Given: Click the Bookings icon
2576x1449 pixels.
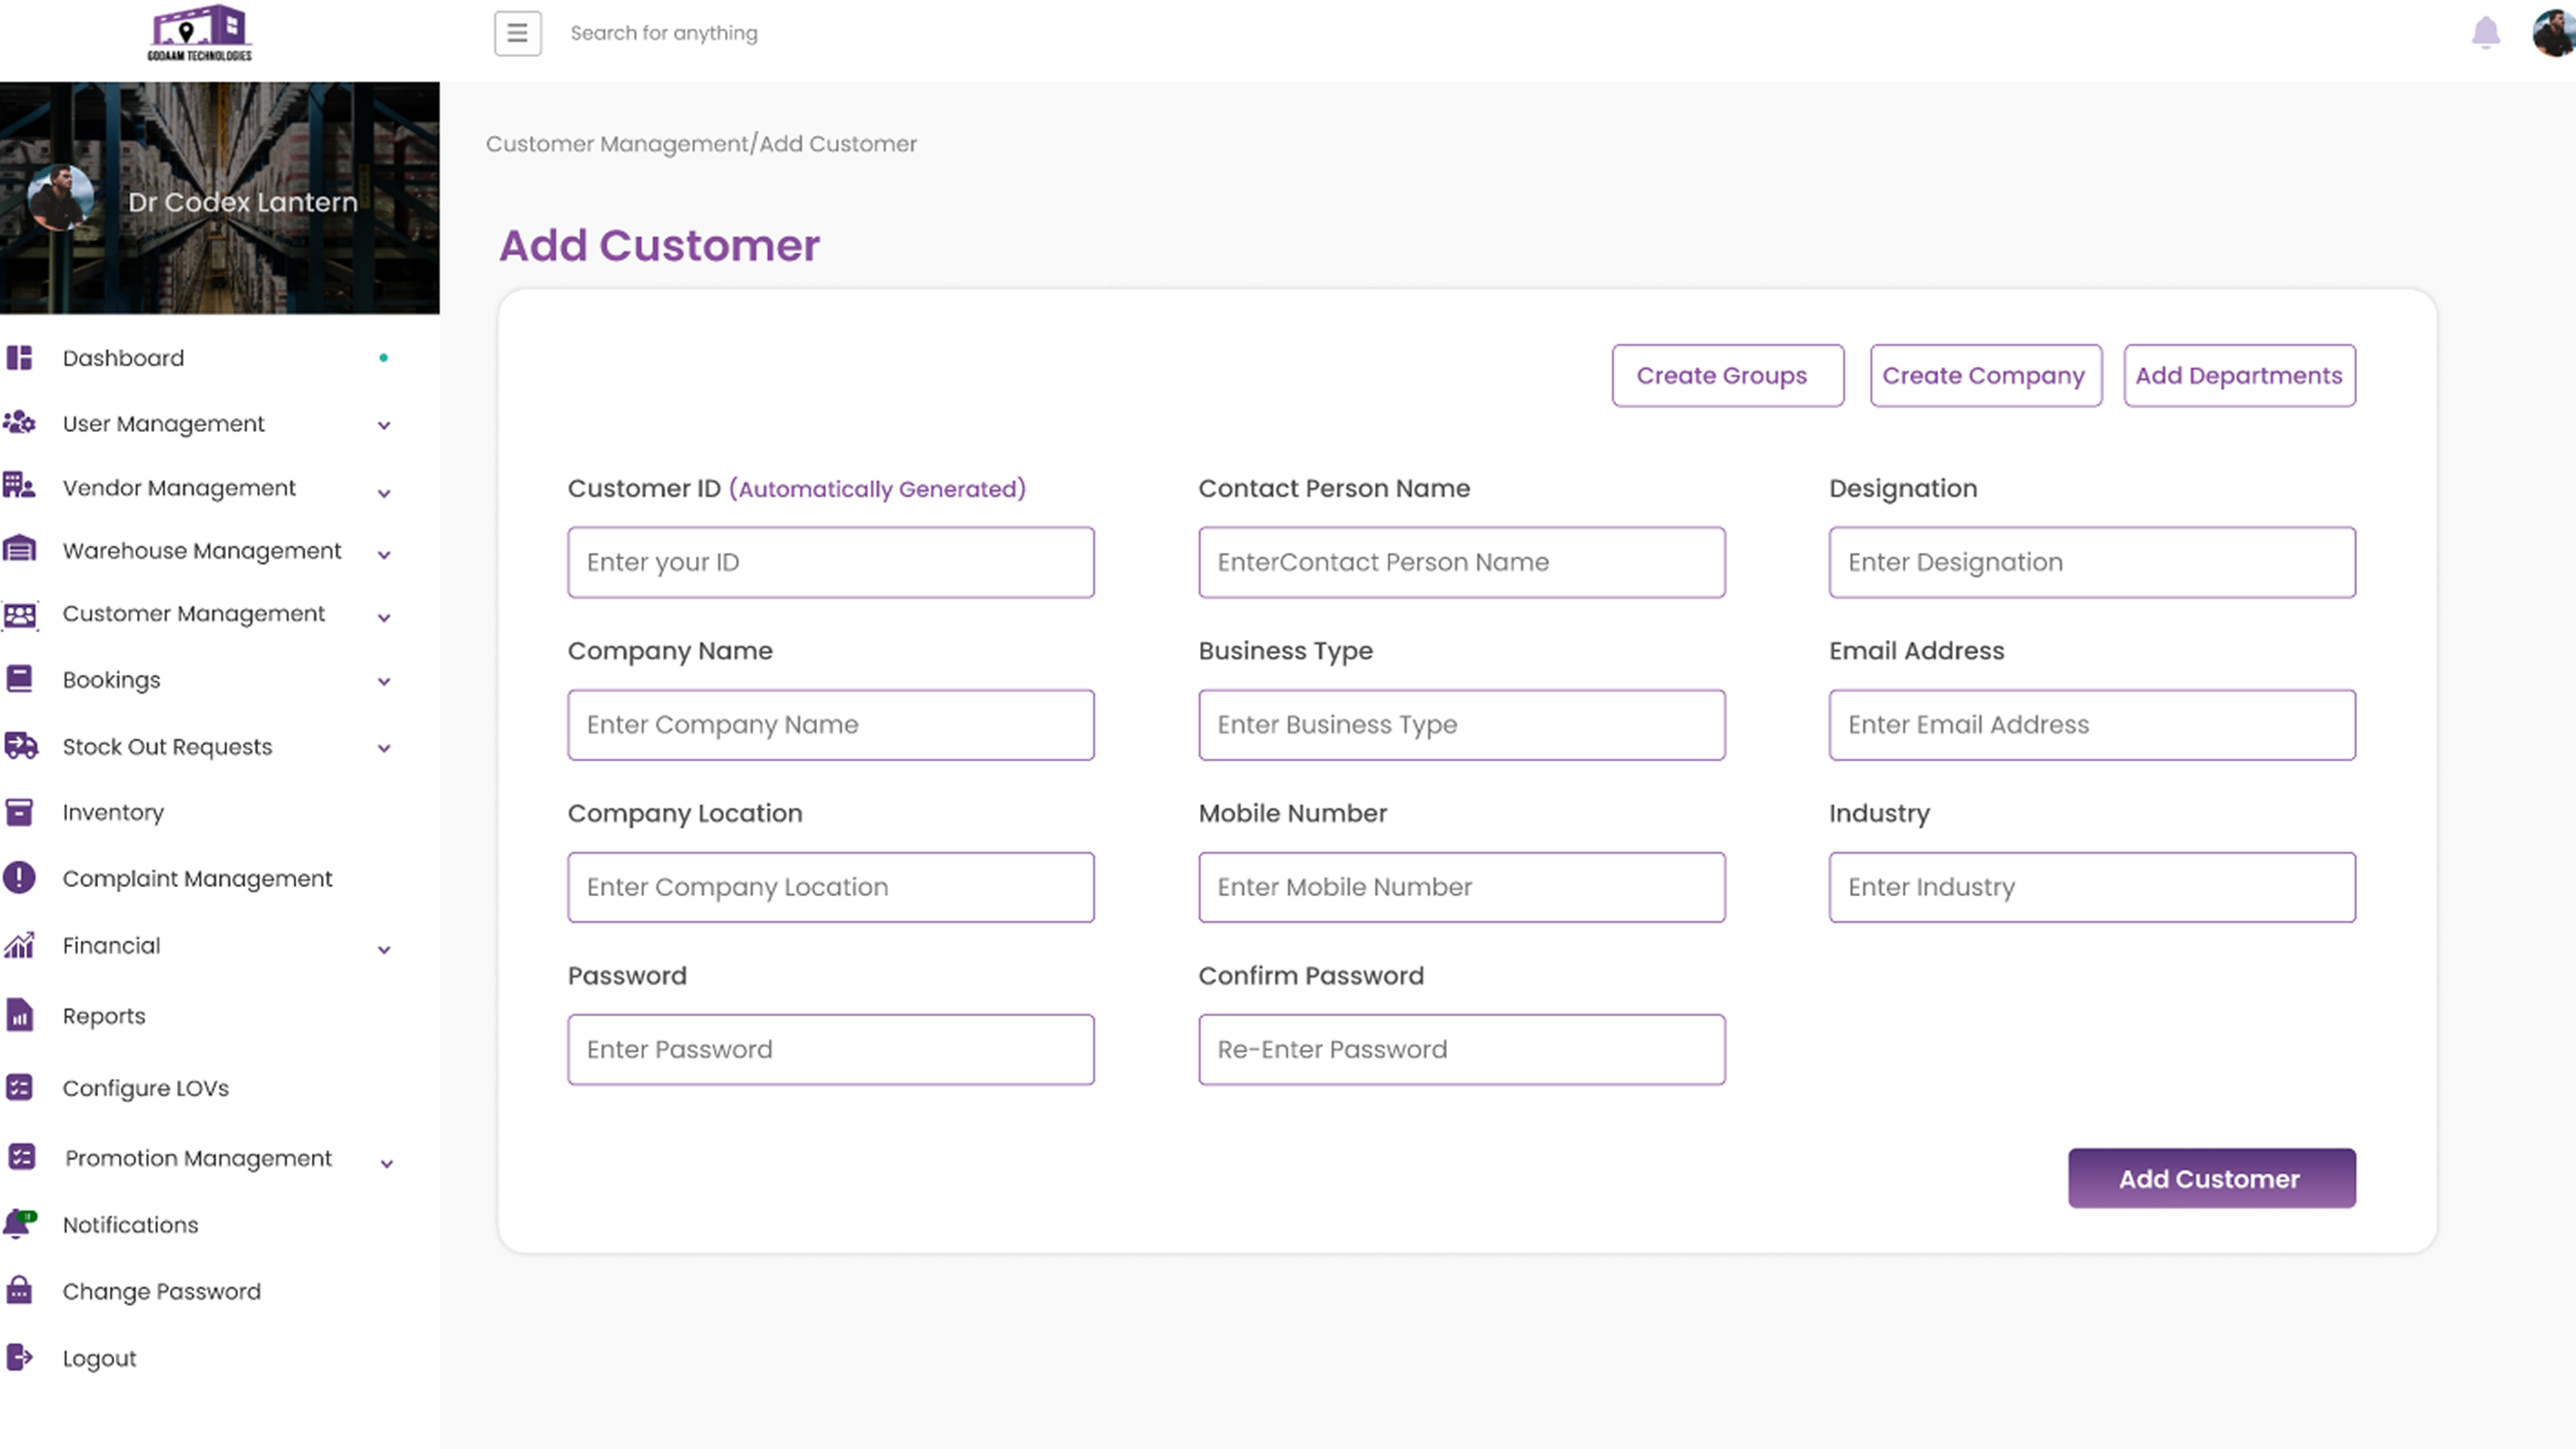Looking at the screenshot, I should point(19,679).
